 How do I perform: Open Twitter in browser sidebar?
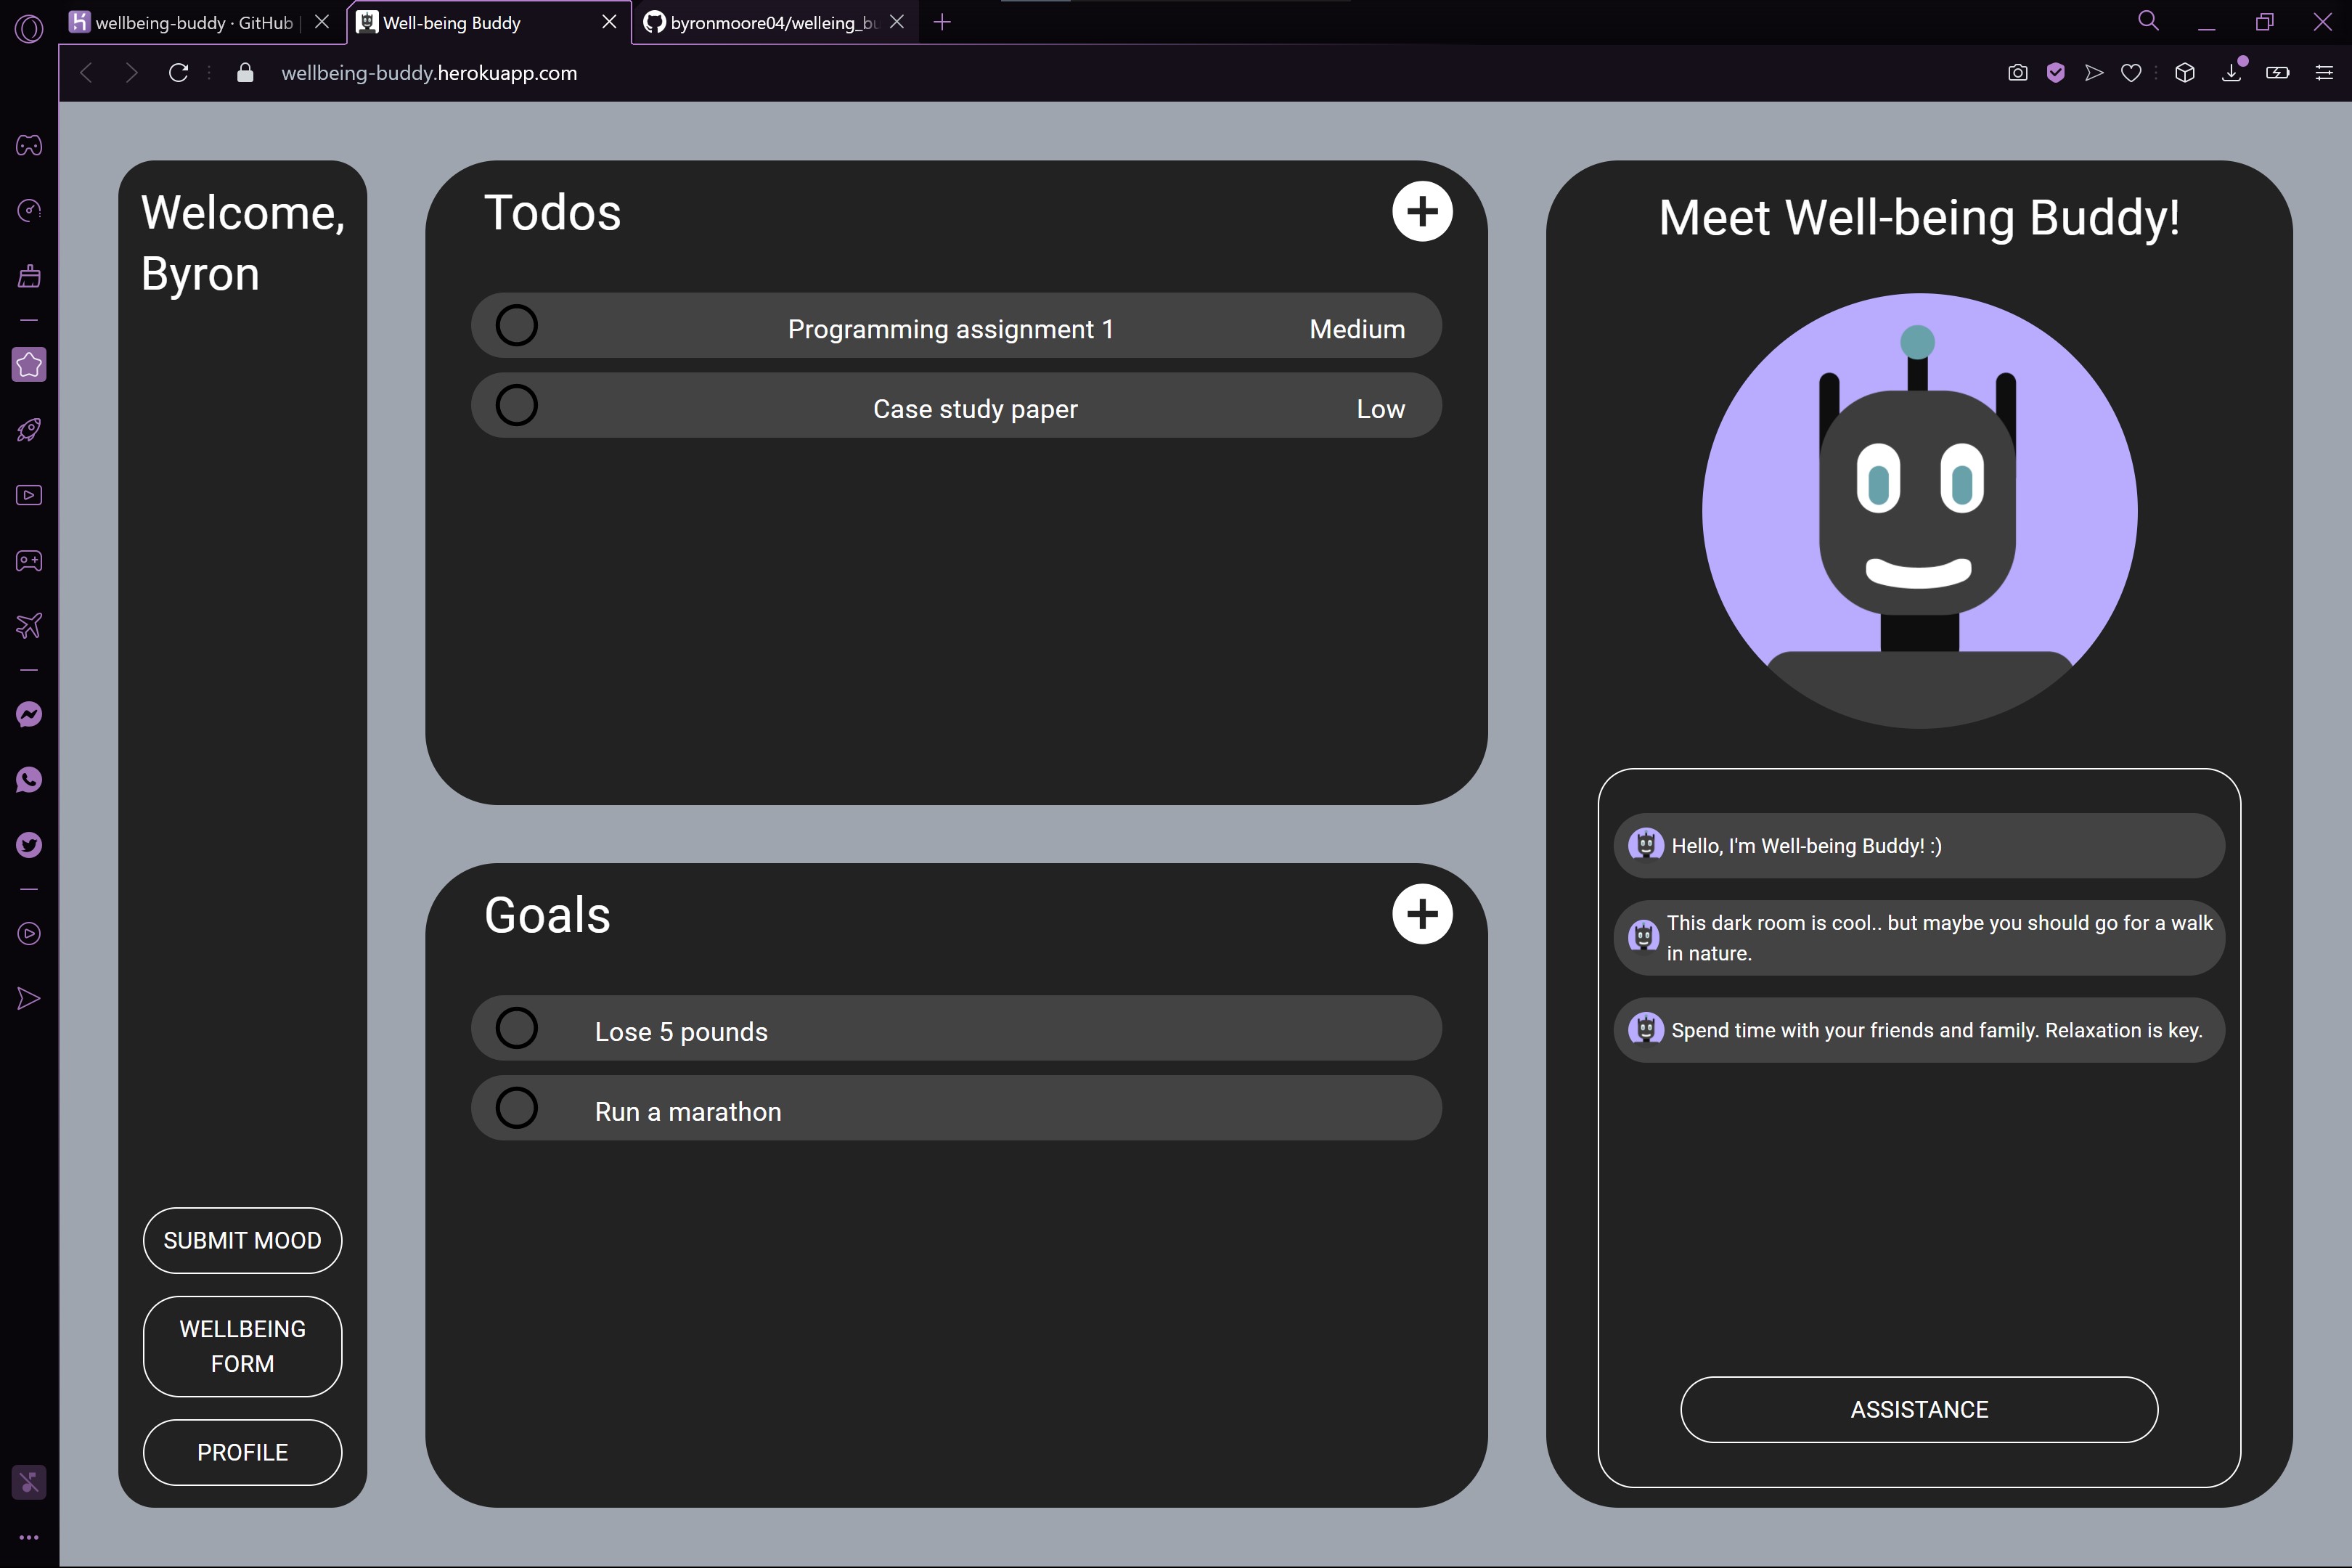click(x=29, y=845)
